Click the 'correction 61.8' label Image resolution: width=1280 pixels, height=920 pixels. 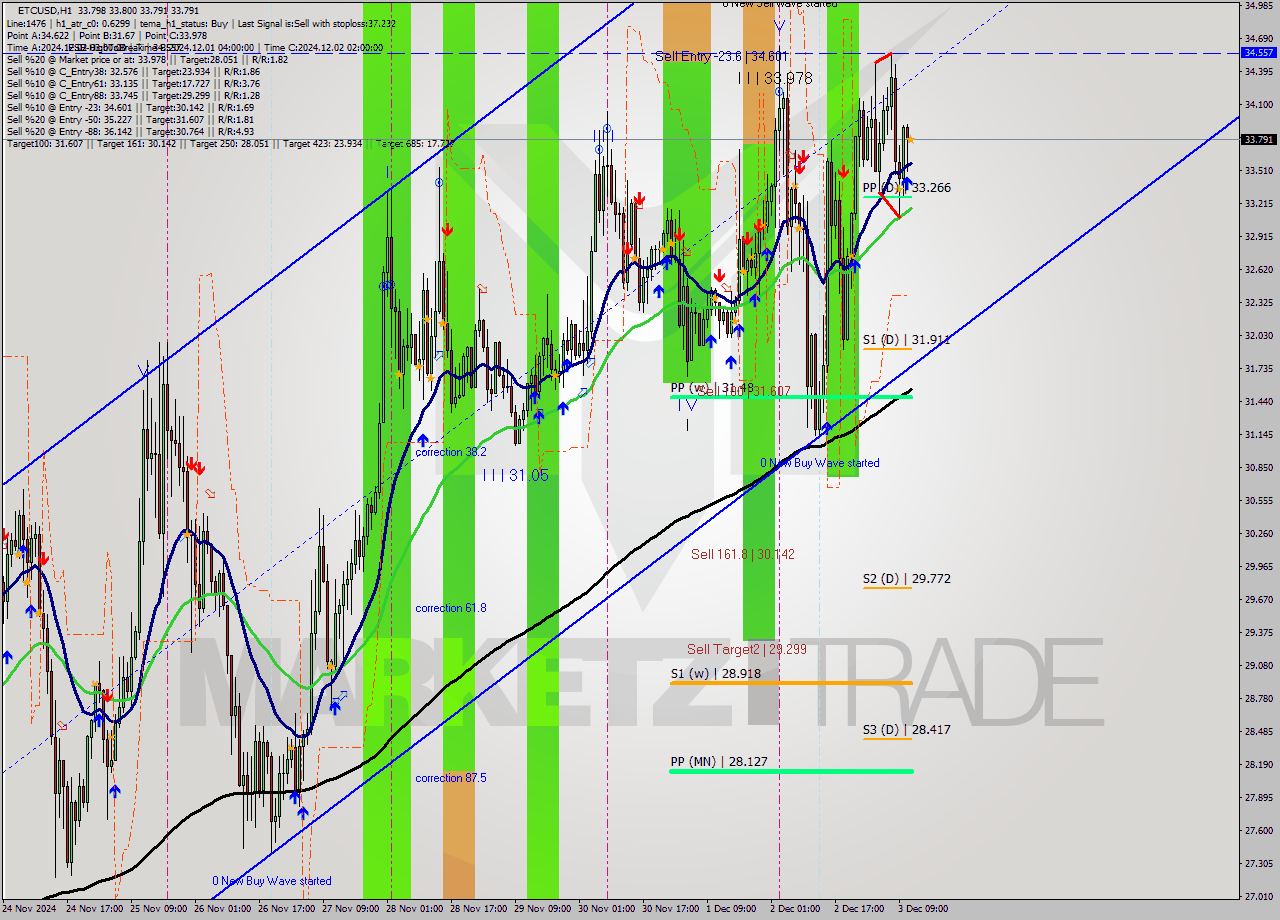tap(452, 608)
